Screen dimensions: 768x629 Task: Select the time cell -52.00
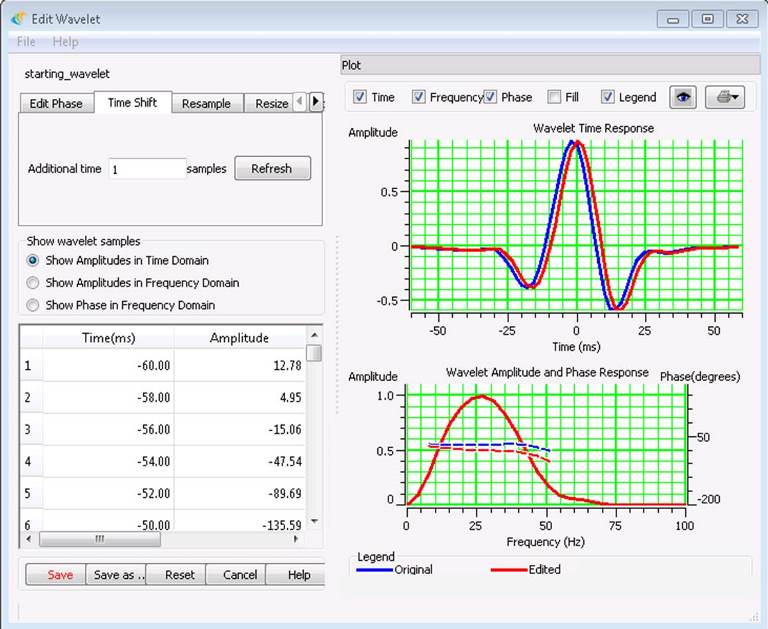click(x=109, y=493)
